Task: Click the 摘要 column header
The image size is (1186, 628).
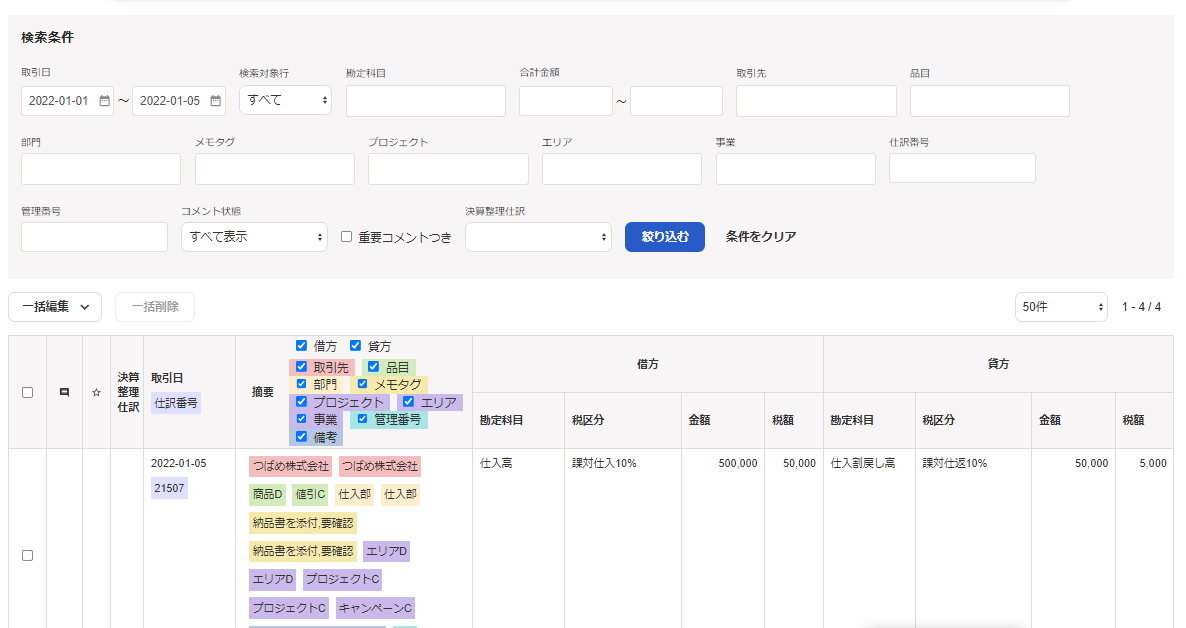Action: pyautogui.click(x=262, y=392)
